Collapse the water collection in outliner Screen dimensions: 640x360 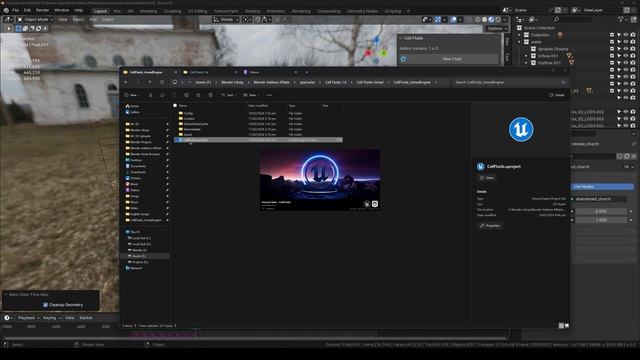point(520,42)
